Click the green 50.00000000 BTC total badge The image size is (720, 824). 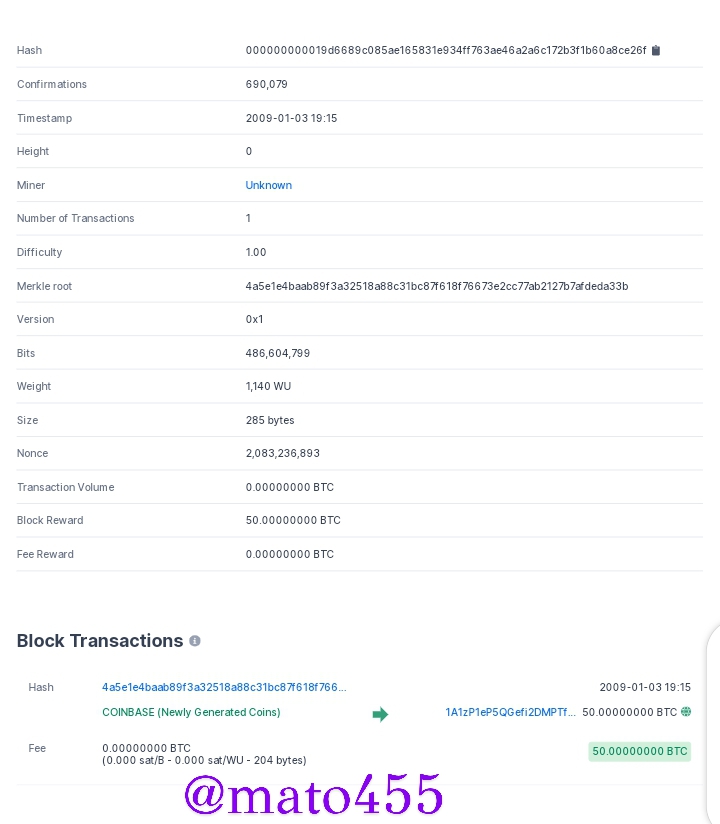pos(640,751)
